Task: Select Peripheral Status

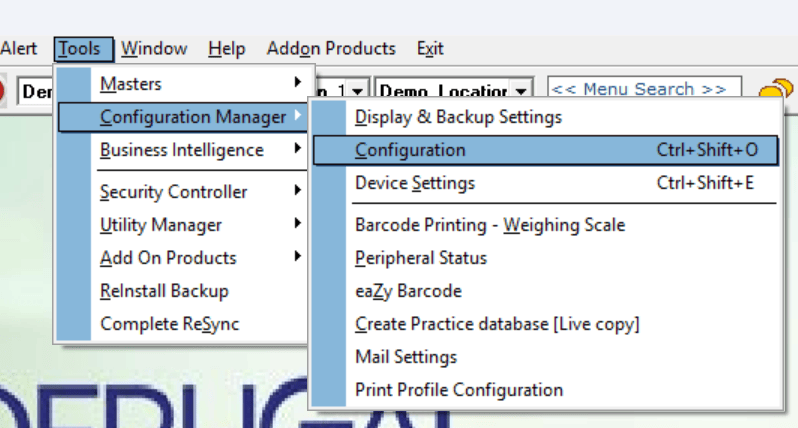Action: tap(421, 258)
